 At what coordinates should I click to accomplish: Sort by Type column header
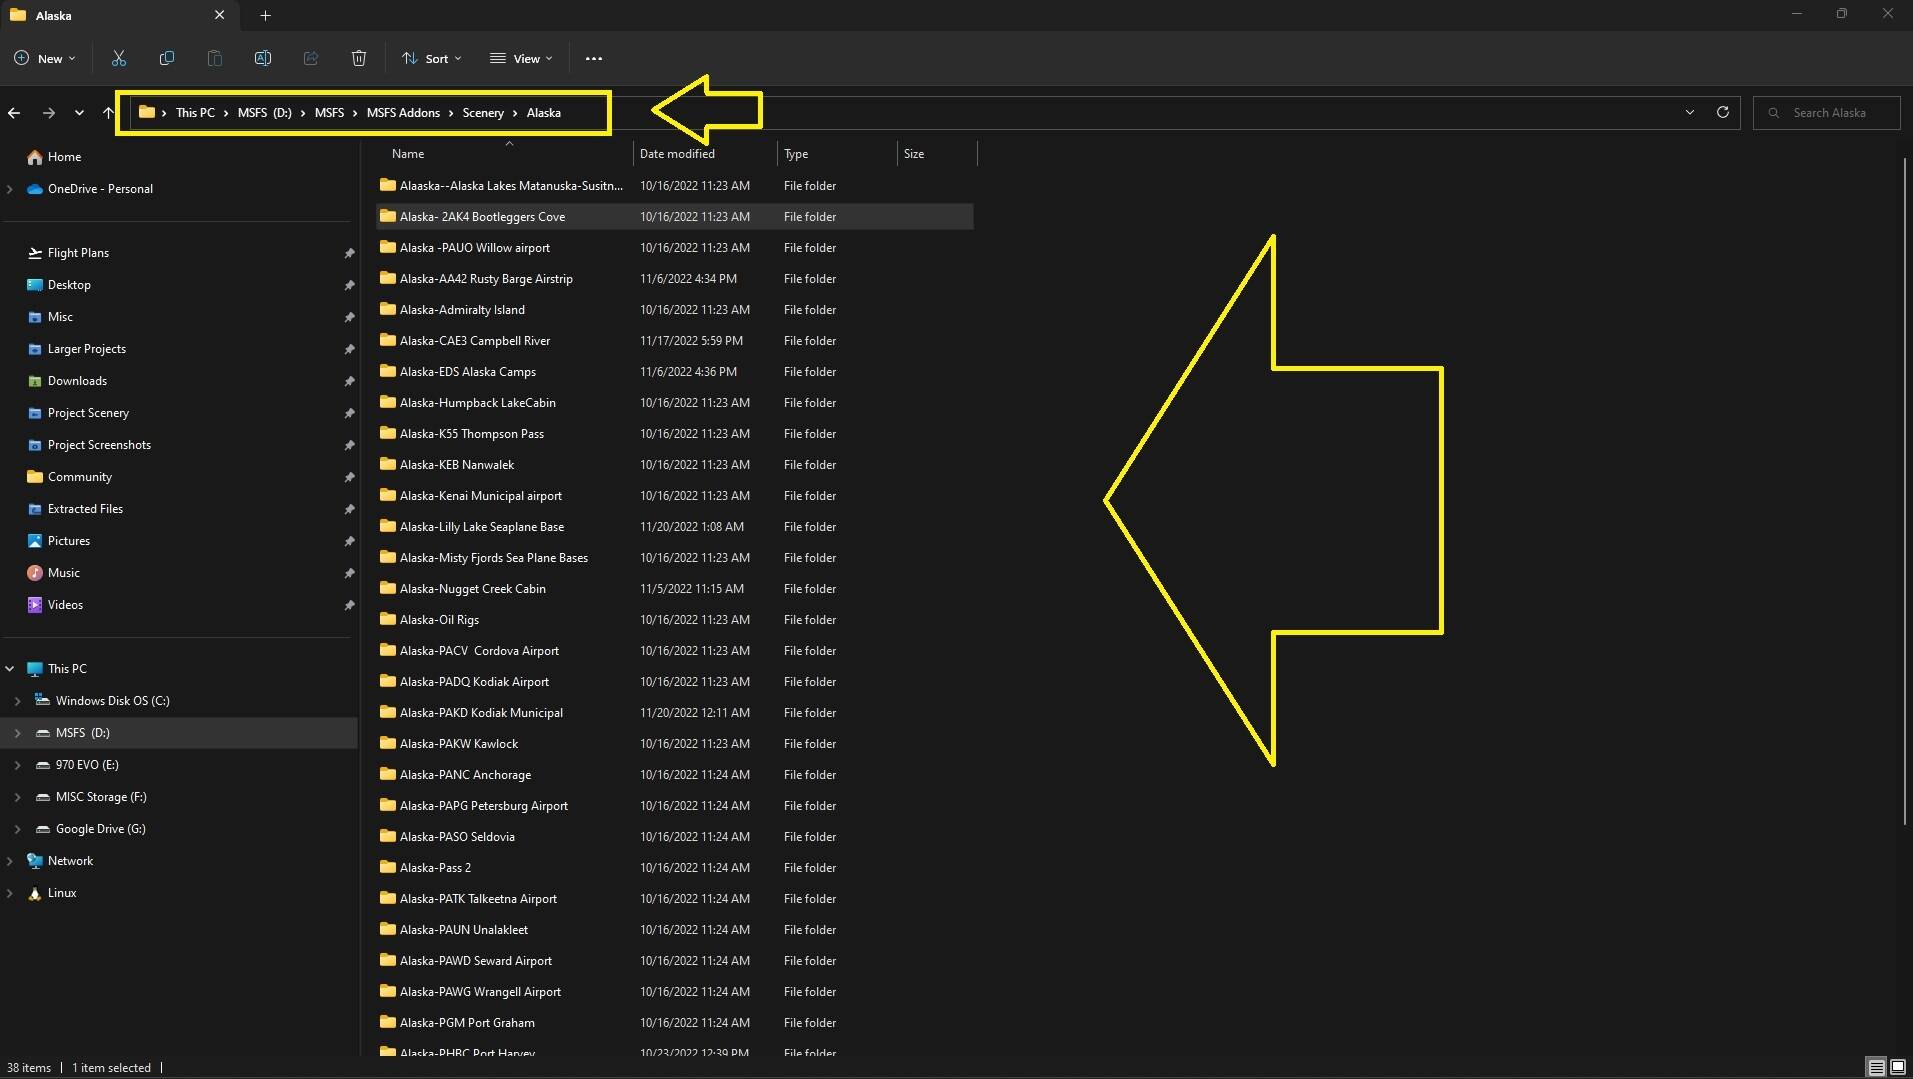837,154
